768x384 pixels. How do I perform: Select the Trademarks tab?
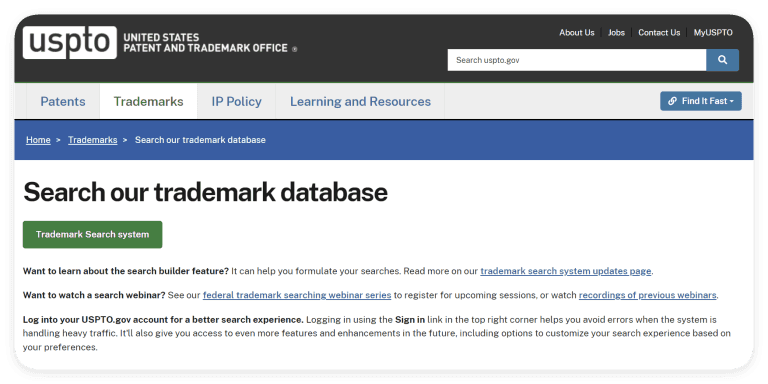click(x=148, y=101)
